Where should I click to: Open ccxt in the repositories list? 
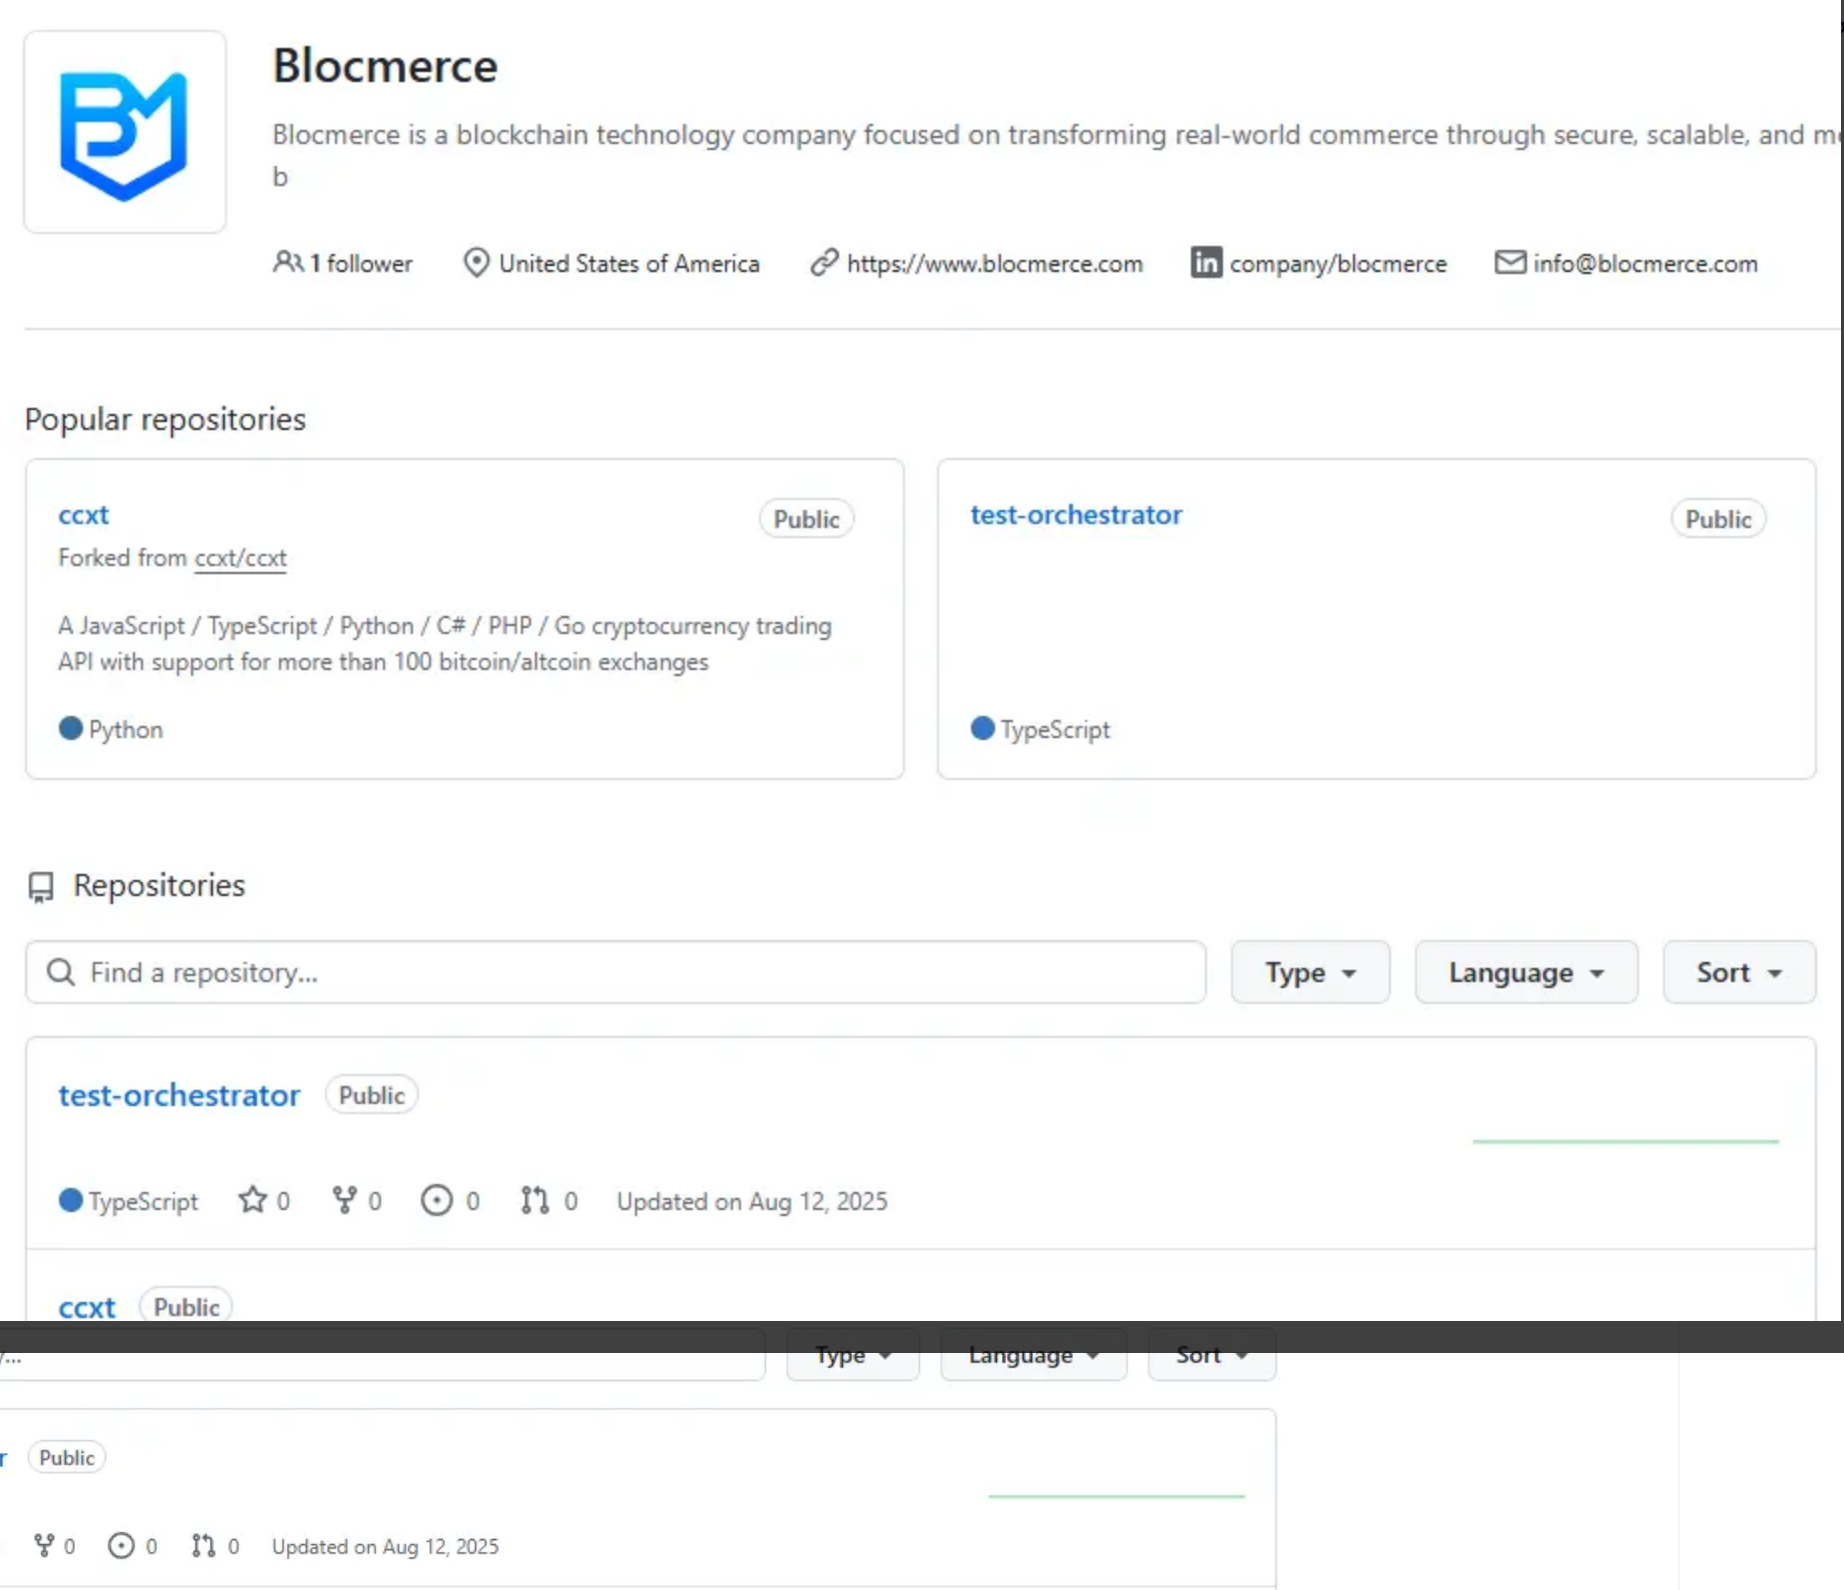click(x=87, y=1307)
